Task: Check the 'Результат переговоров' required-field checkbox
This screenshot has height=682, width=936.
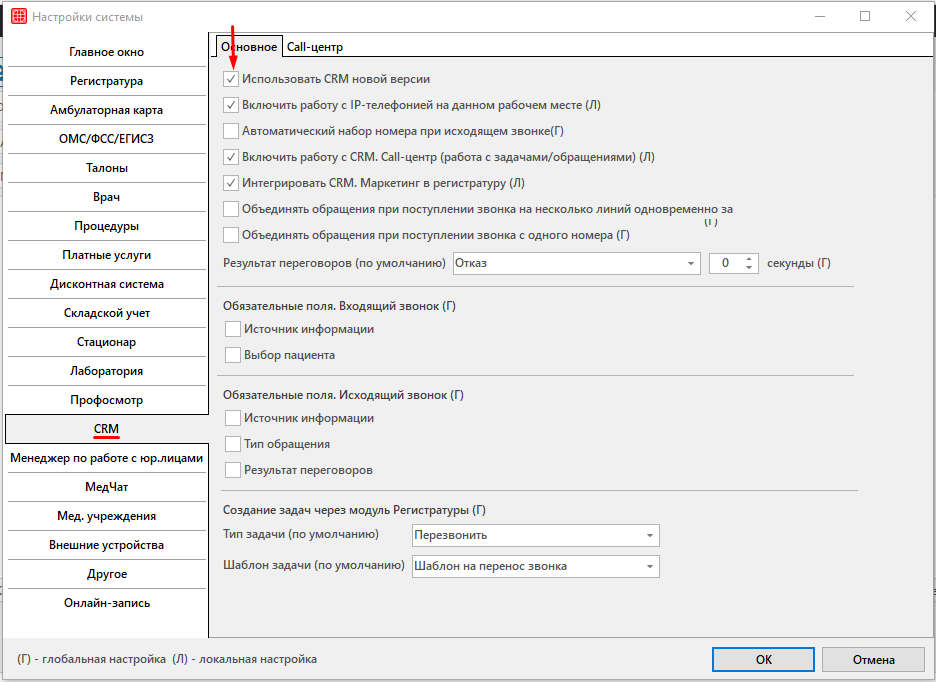Action: [233, 470]
